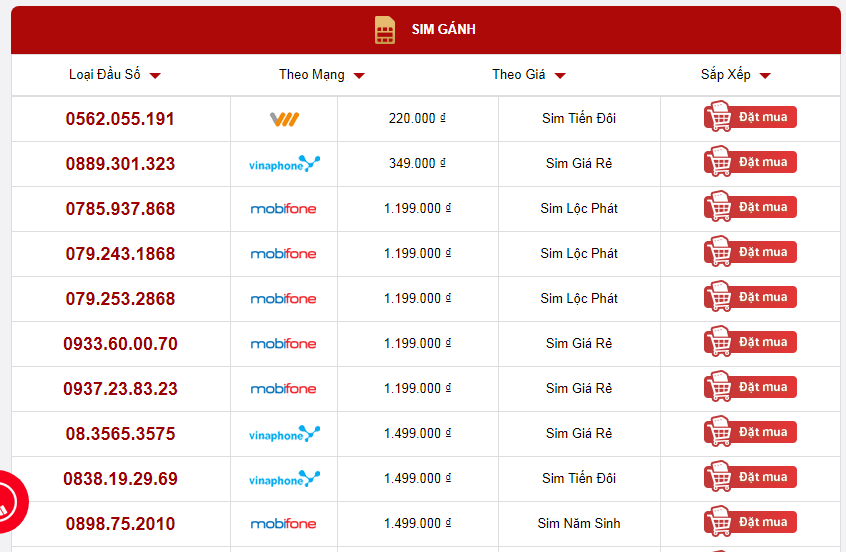Click Mobifone logo in 0785.937.868 row
Screen dimensions: 846x552
[x=283, y=209]
